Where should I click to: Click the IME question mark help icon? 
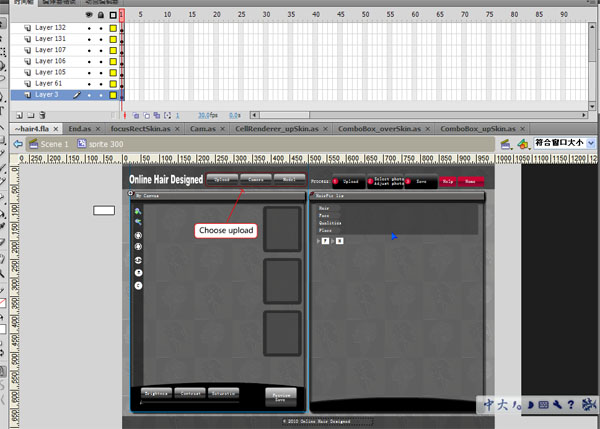pos(571,405)
